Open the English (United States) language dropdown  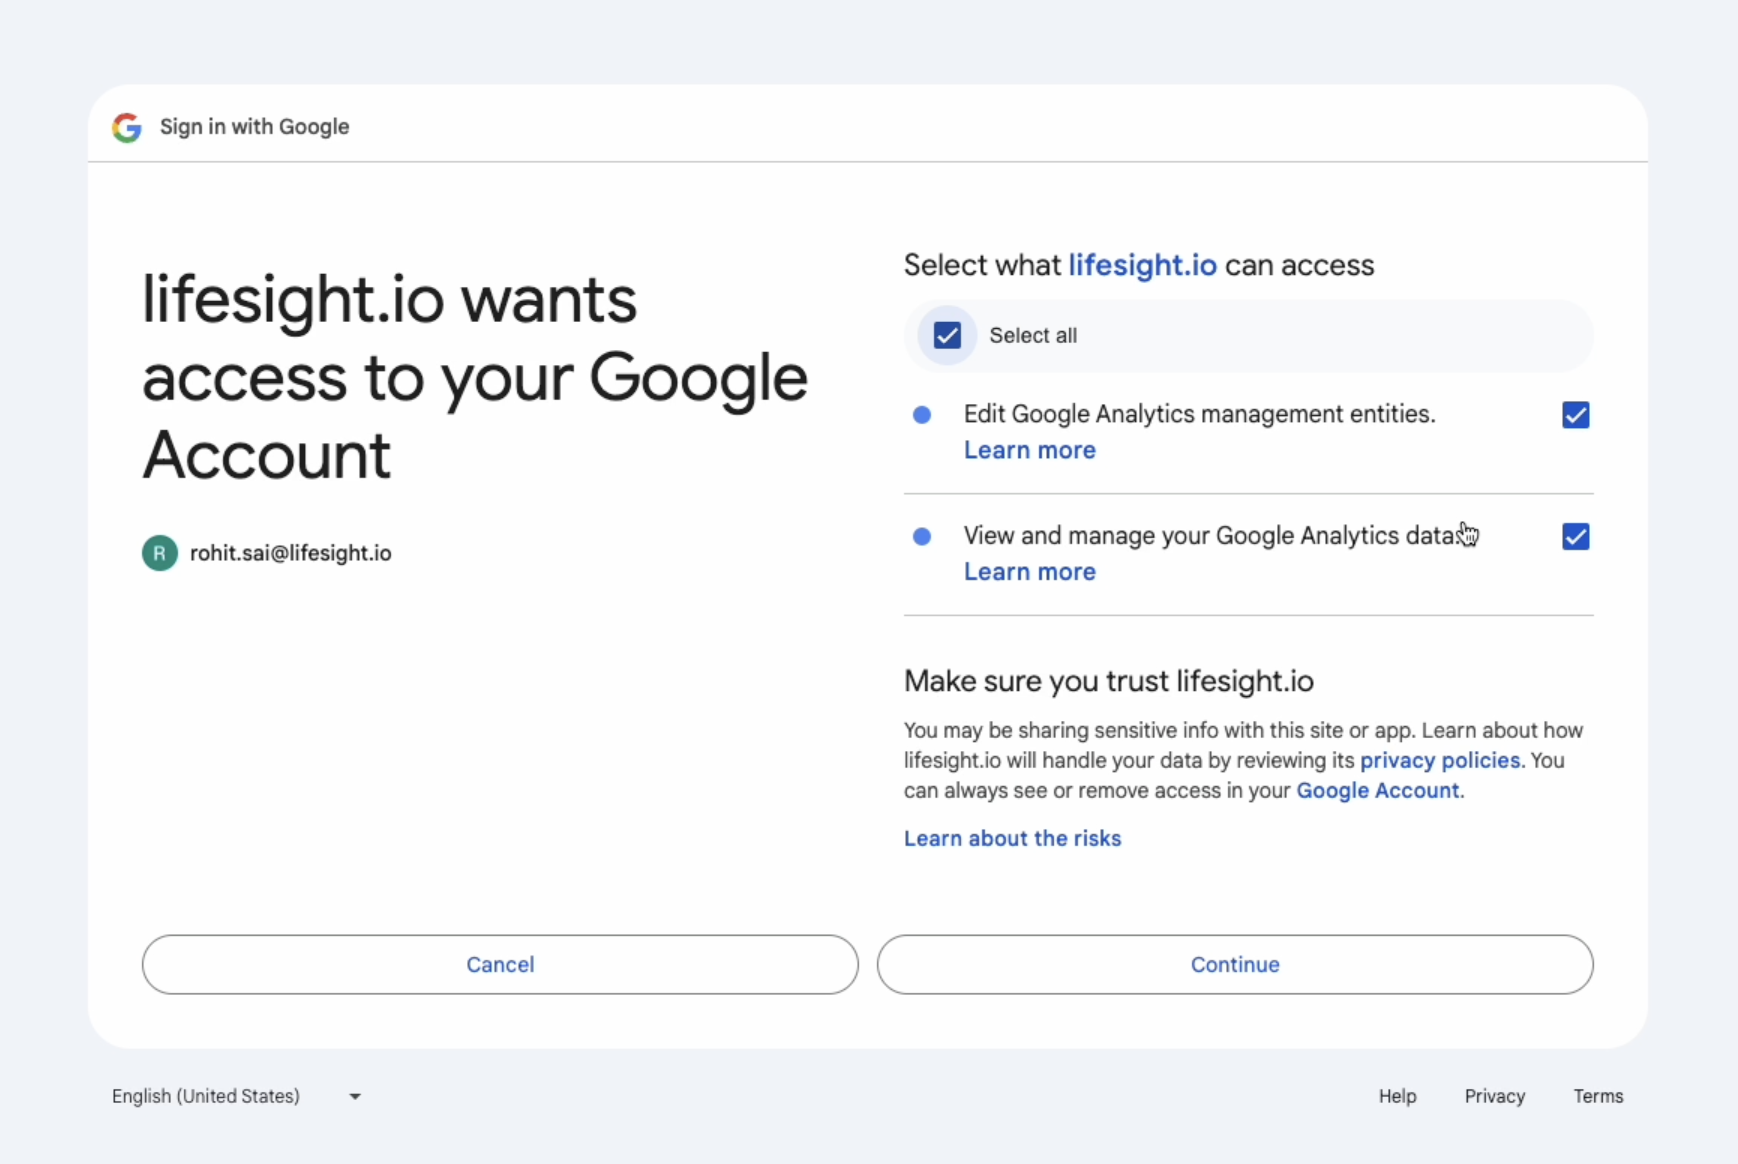tap(237, 1096)
